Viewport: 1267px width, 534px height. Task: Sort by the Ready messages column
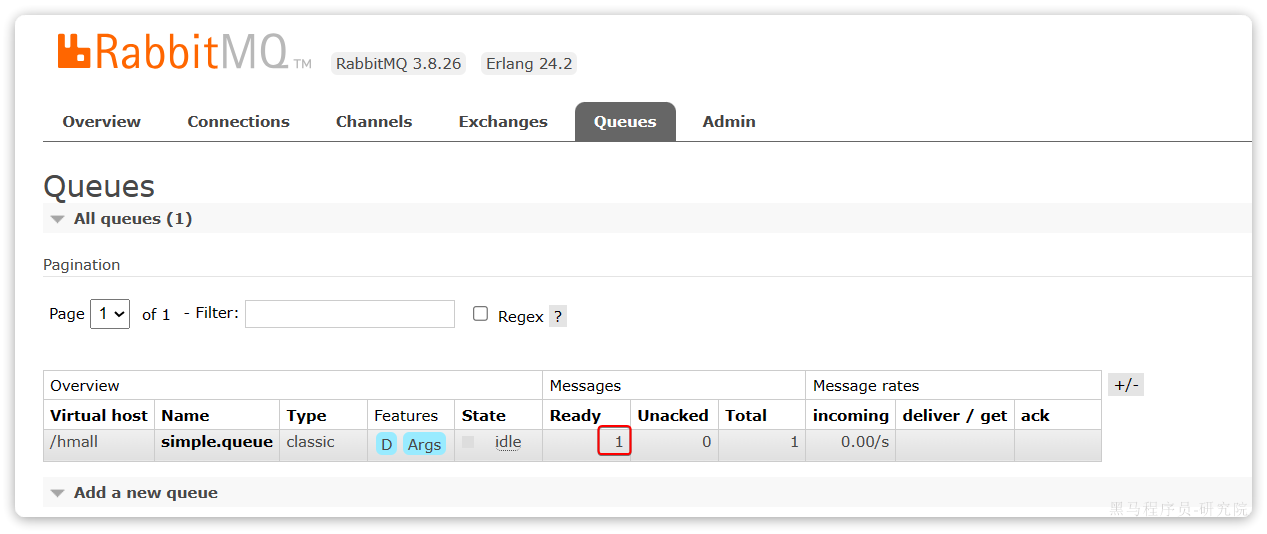click(x=575, y=416)
